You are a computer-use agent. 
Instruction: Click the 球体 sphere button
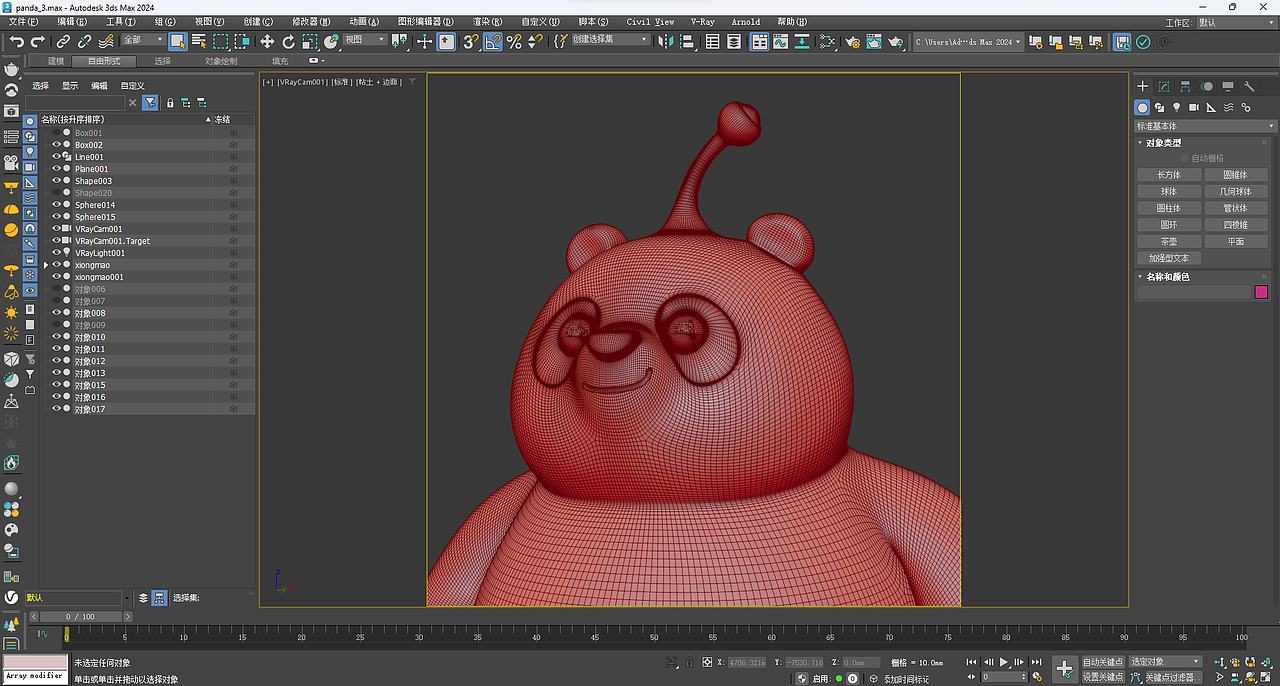[1169, 192]
